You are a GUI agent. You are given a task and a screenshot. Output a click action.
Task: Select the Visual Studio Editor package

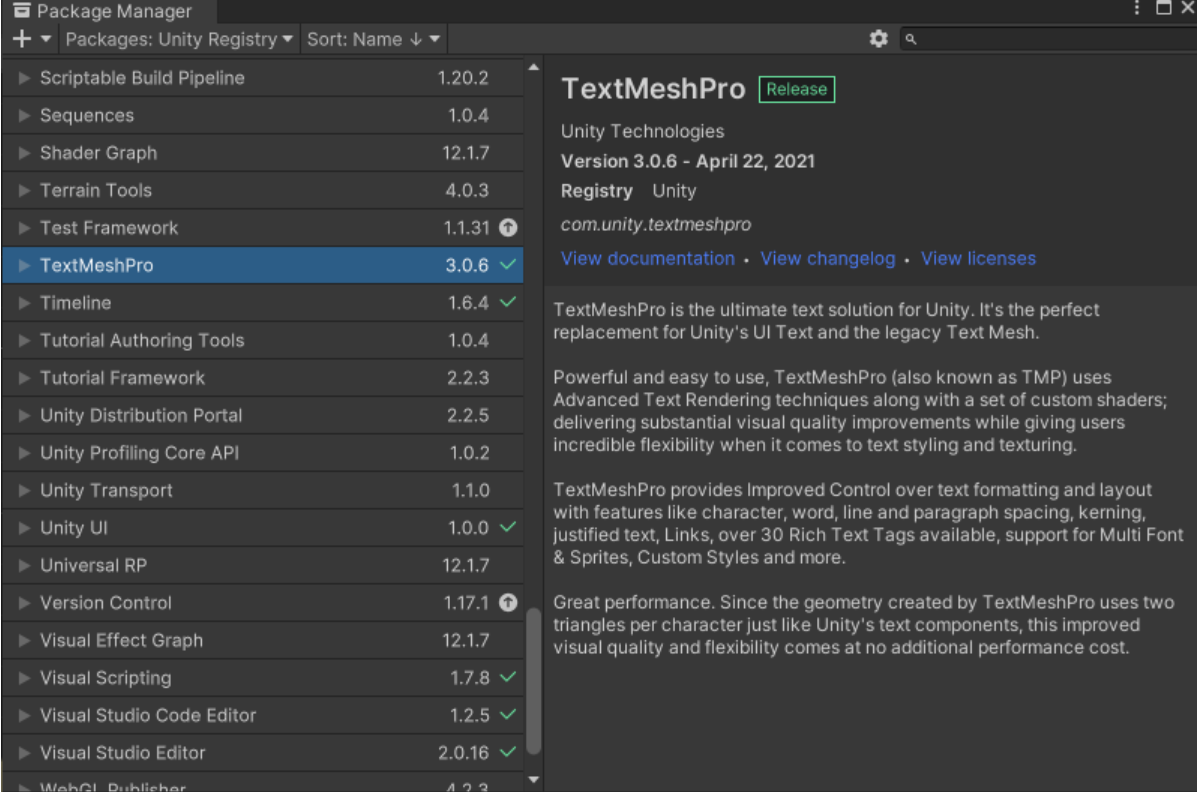263,752
